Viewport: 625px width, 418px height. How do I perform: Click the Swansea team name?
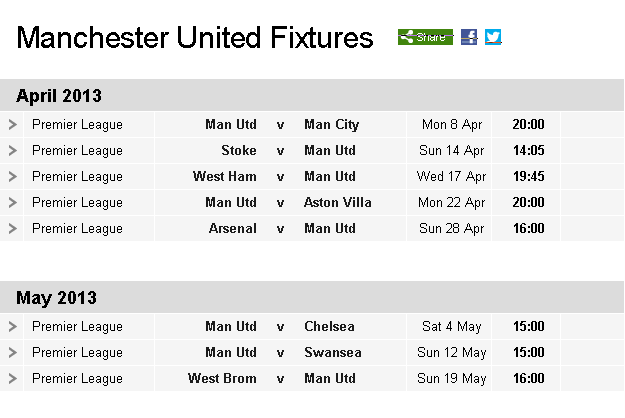(333, 352)
